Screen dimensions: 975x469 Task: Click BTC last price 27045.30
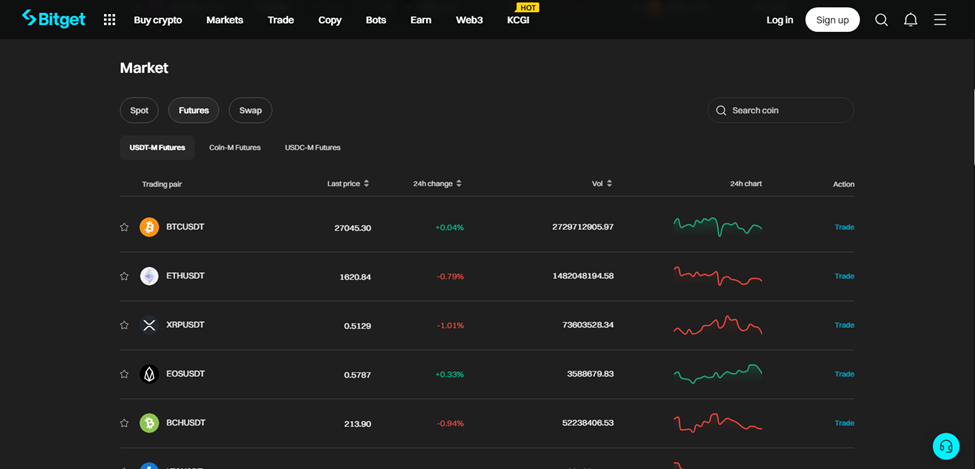click(x=353, y=228)
